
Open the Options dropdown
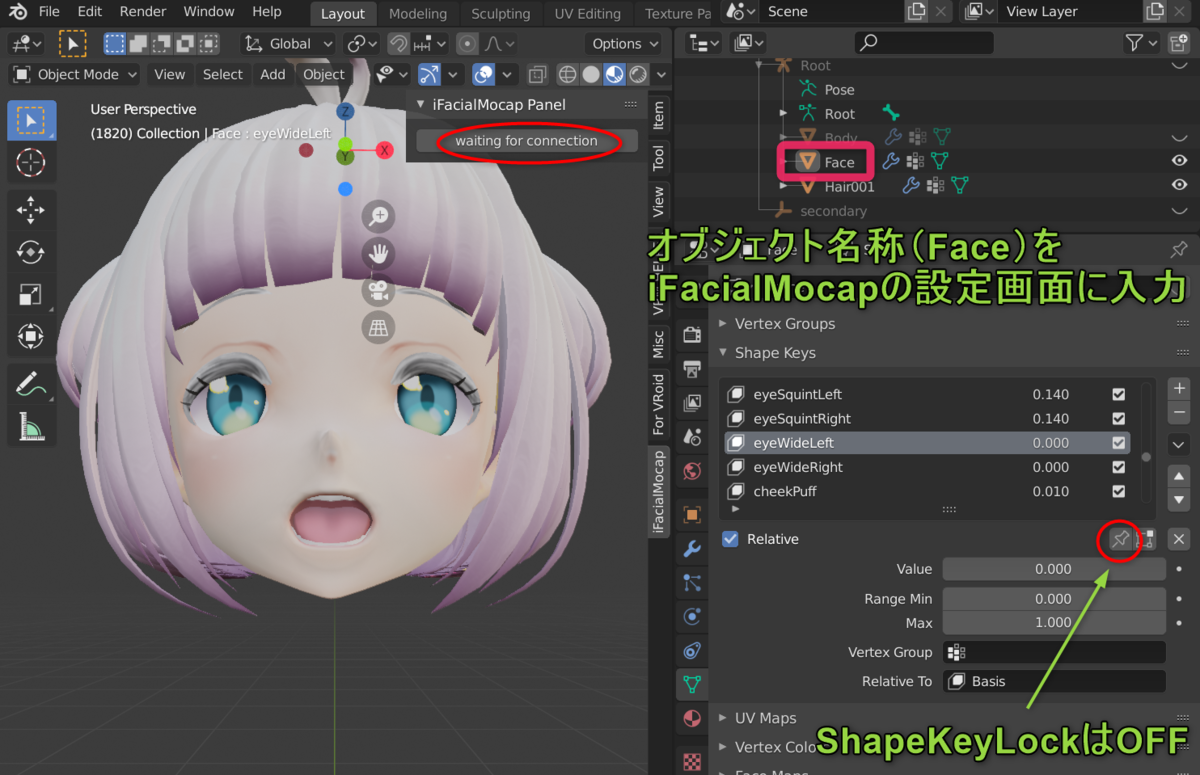tap(625, 44)
